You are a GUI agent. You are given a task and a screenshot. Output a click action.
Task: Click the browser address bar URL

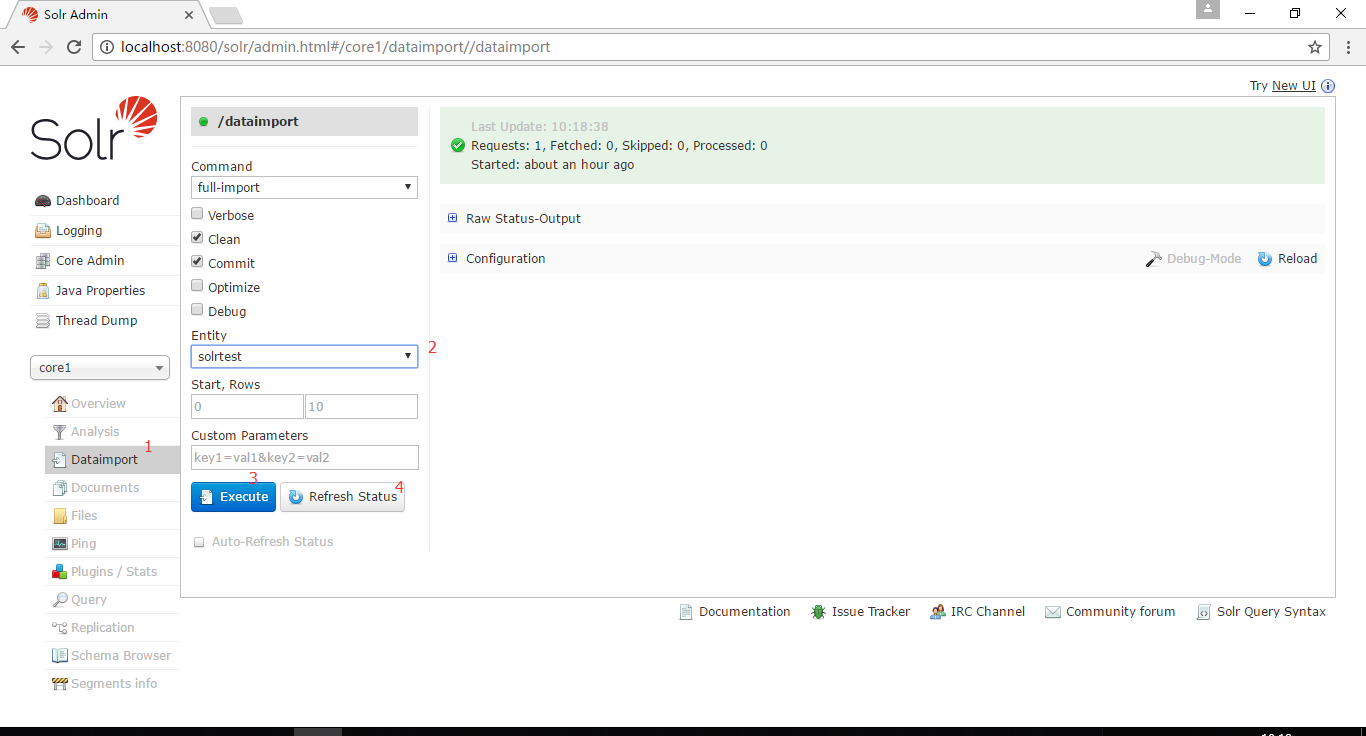pos(335,47)
